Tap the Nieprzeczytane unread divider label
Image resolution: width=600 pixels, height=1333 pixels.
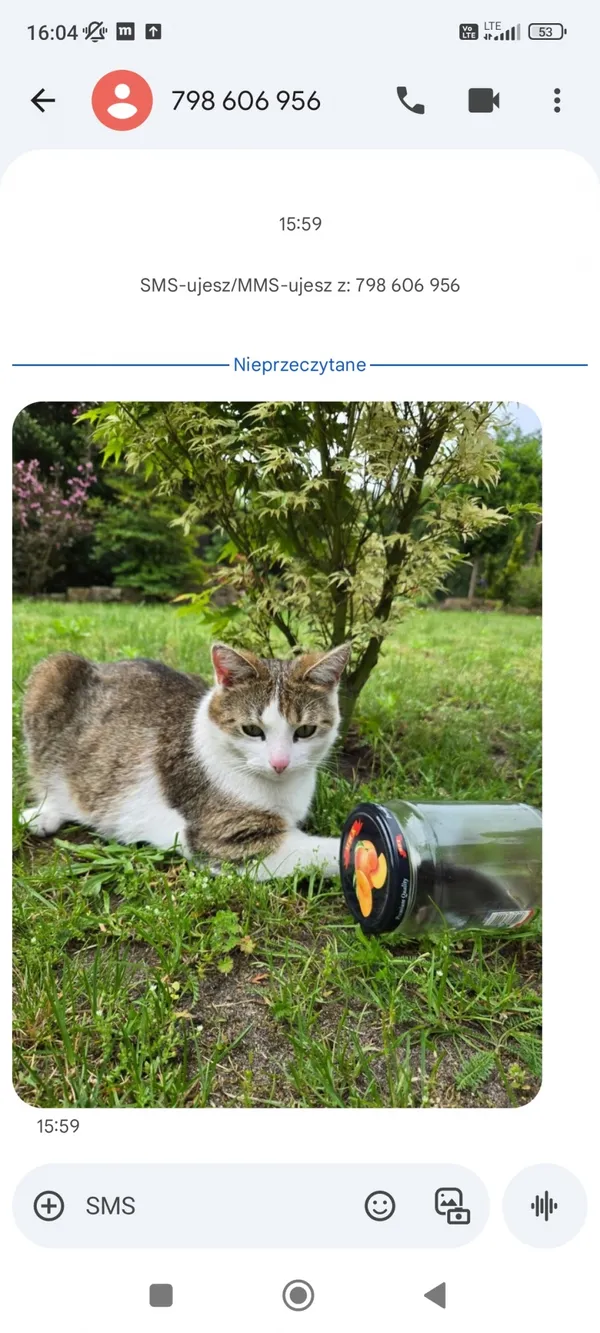click(300, 365)
